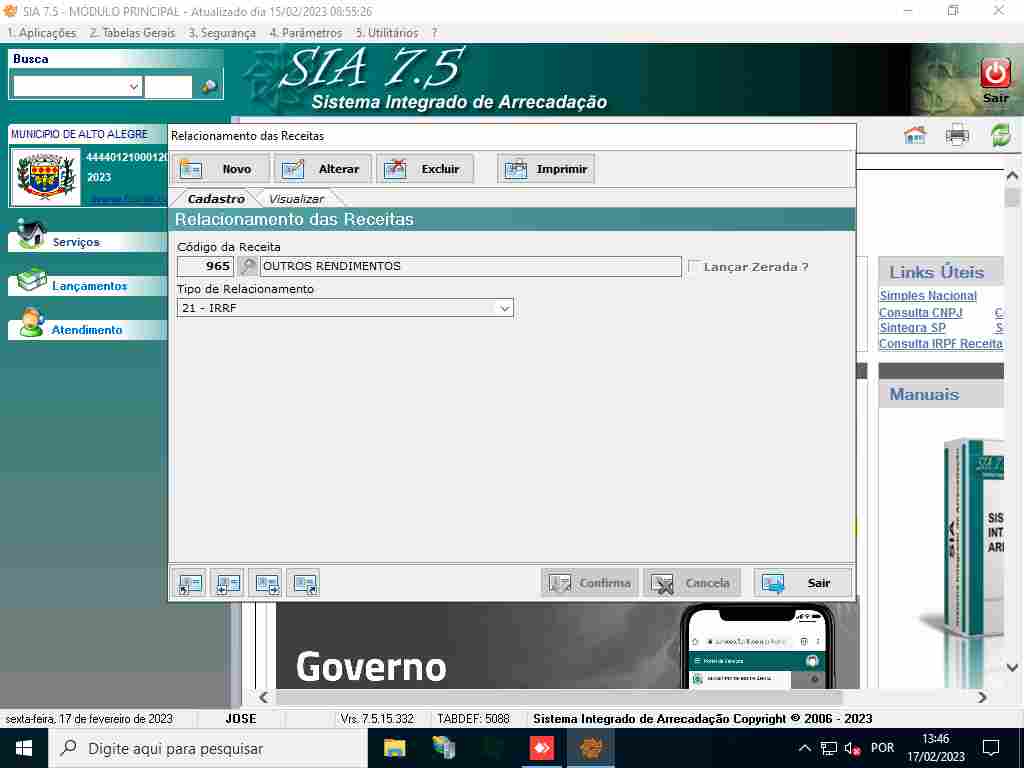The image size is (1024, 768).
Task: Open the Simples Nacional link
Action: pyautogui.click(x=927, y=296)
